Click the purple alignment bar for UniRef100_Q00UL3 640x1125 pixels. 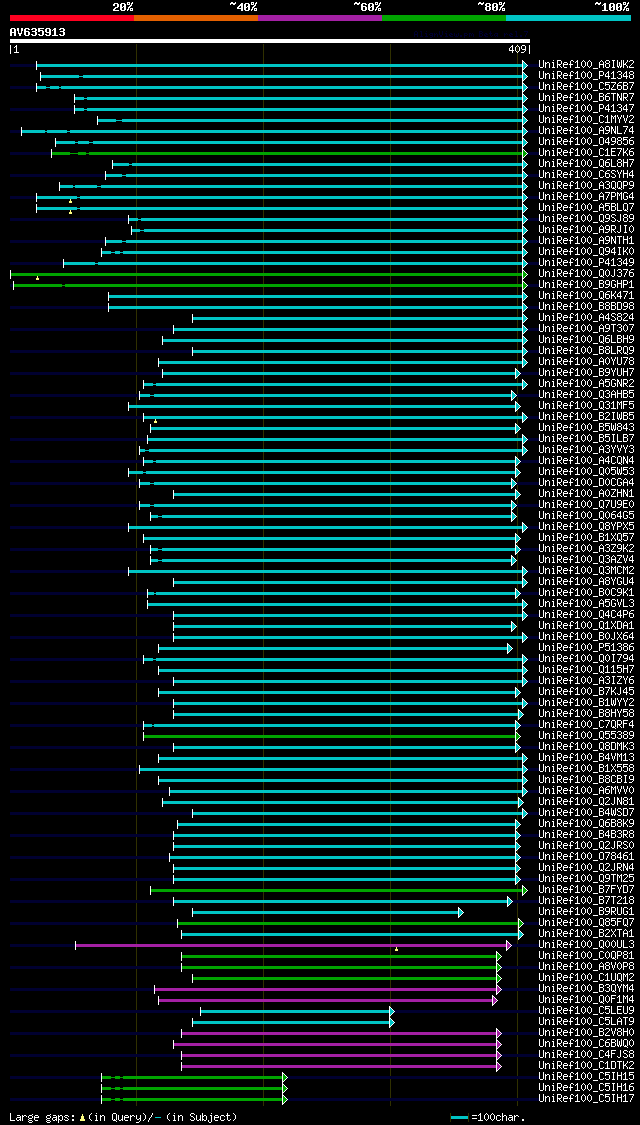click(293, 945)
